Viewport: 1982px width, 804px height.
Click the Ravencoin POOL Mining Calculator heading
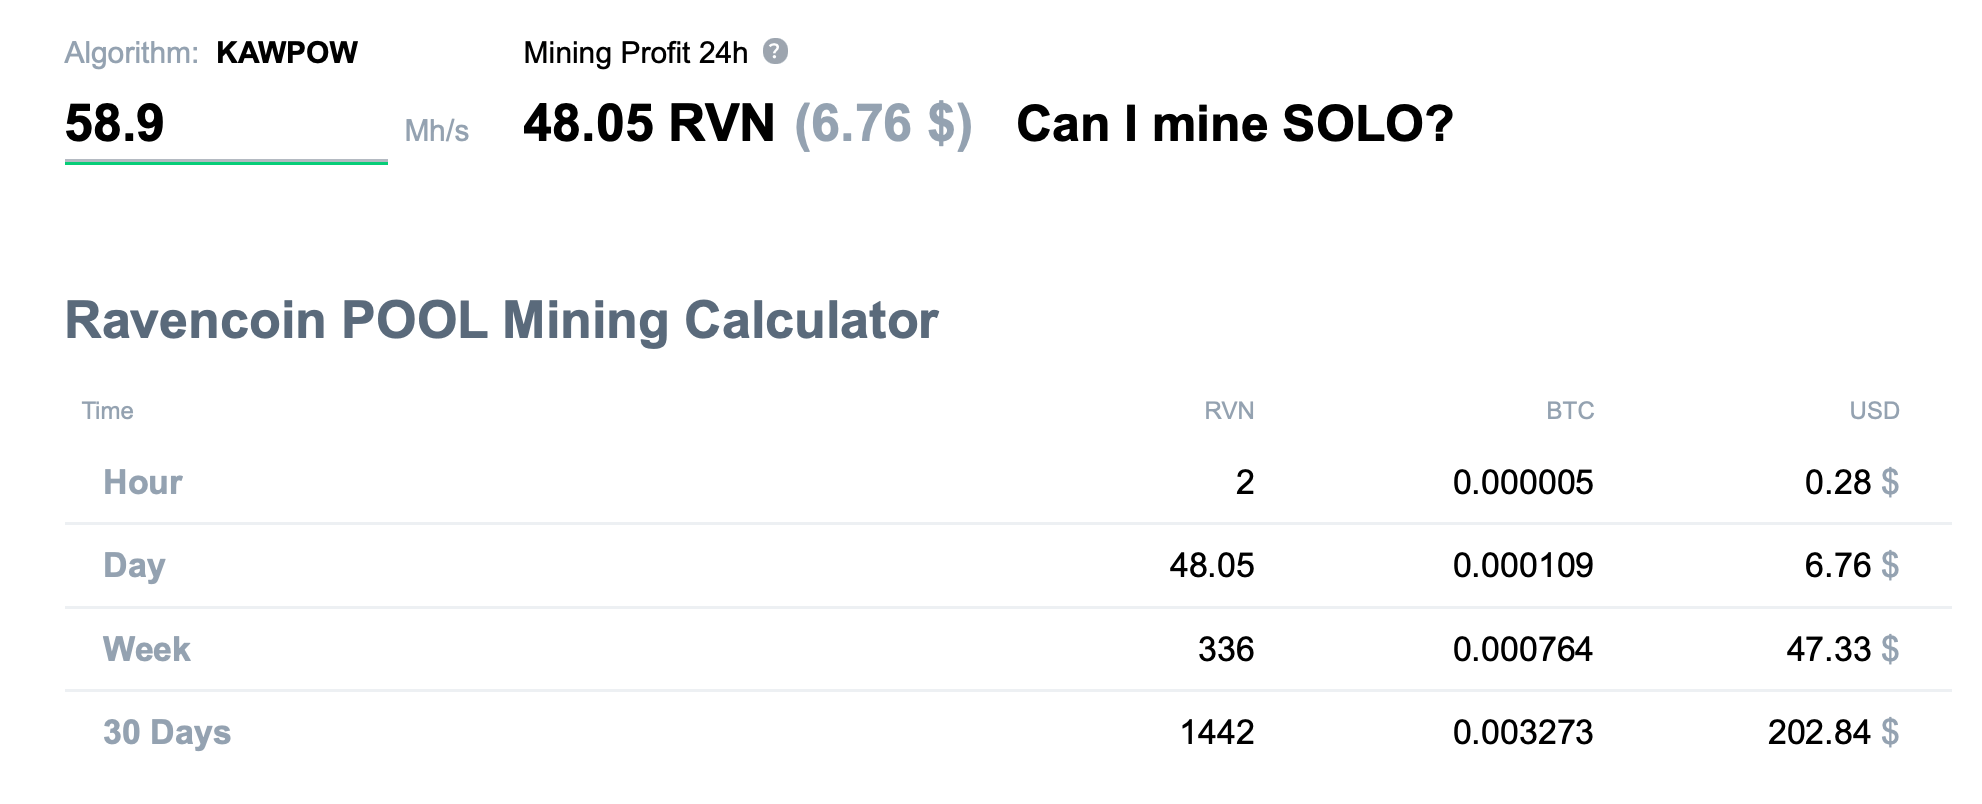pos(501,321)
